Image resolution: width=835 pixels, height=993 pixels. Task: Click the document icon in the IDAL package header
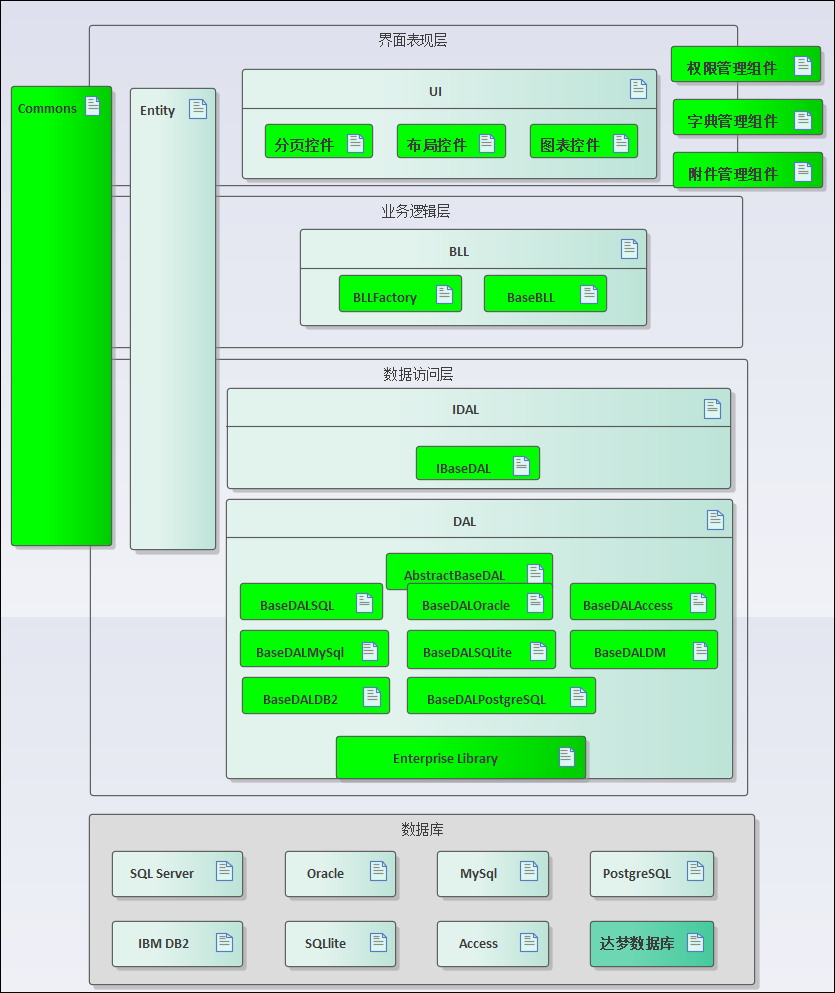click(x=713, y=408)
